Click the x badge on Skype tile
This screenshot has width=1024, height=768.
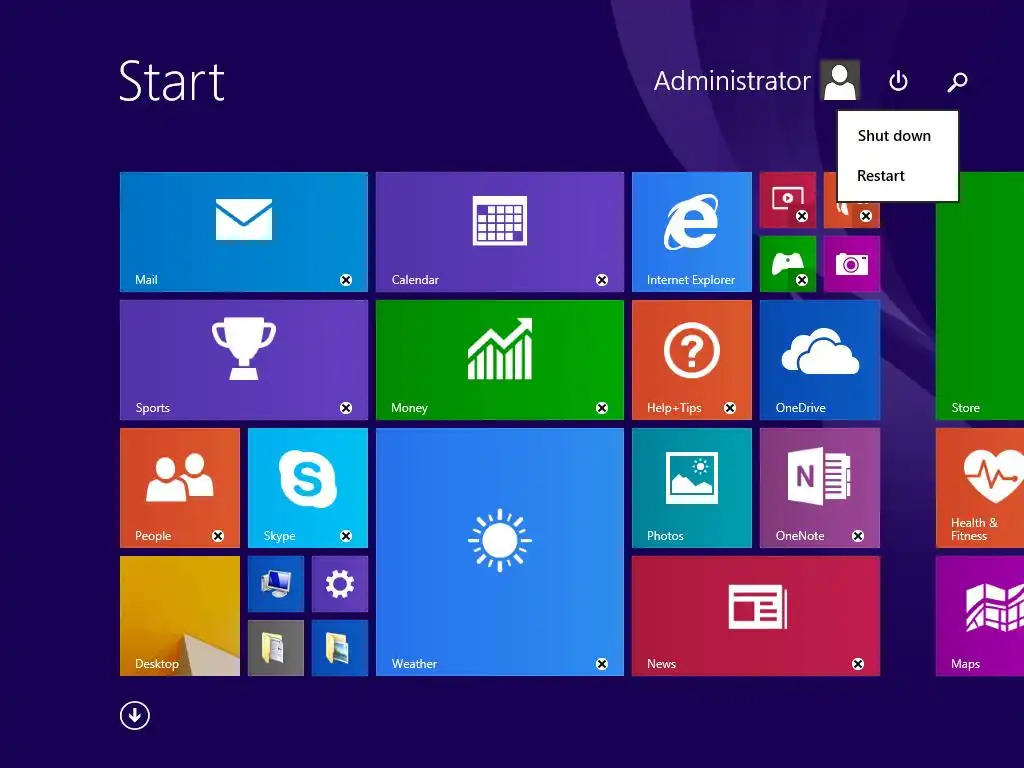pyautogui.click(x=346, y=536)
